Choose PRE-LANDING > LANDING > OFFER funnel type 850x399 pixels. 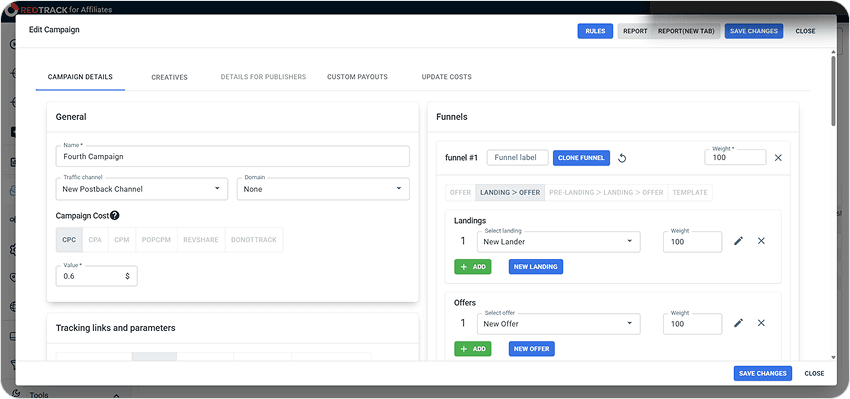point(606,192)
